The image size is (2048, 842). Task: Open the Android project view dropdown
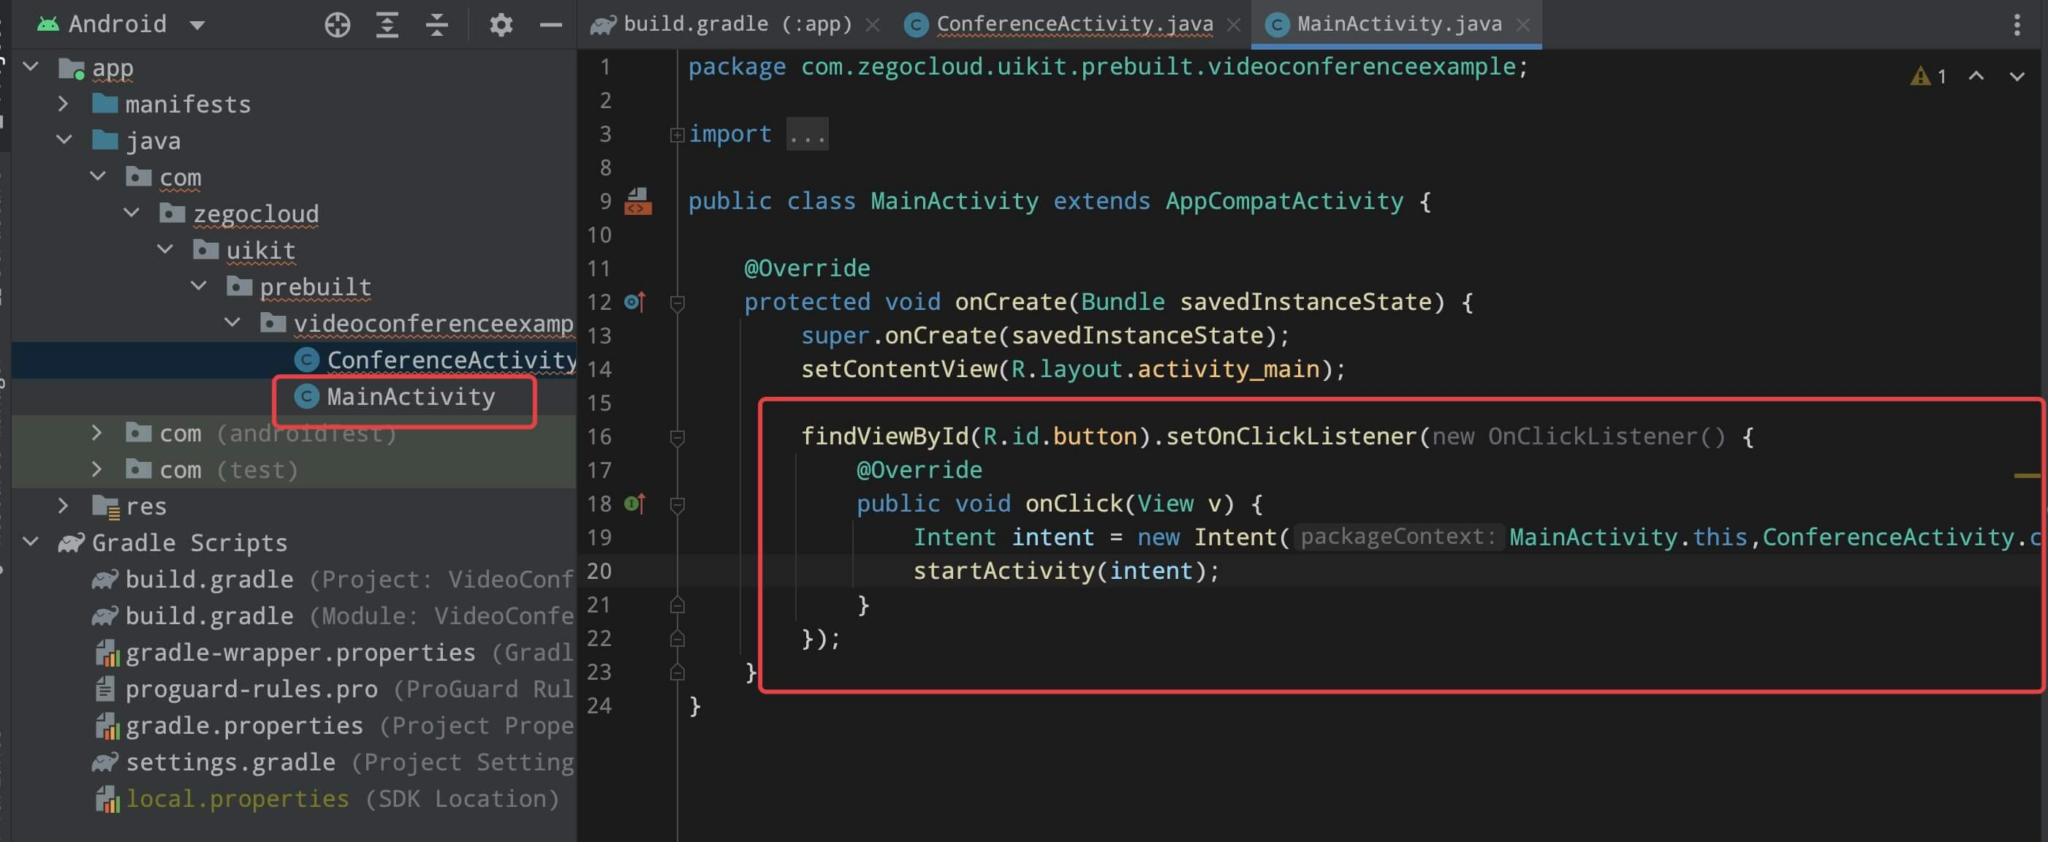pos(197,25)
